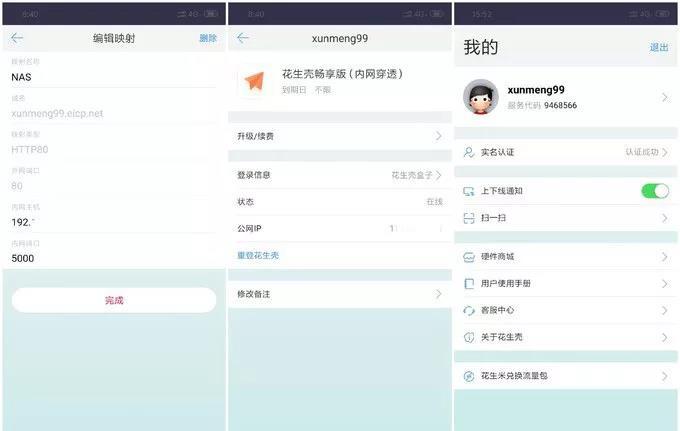Open 花生米兑换流量包
The width and height of the screenshot is (680, 431).
coord(566,376)
